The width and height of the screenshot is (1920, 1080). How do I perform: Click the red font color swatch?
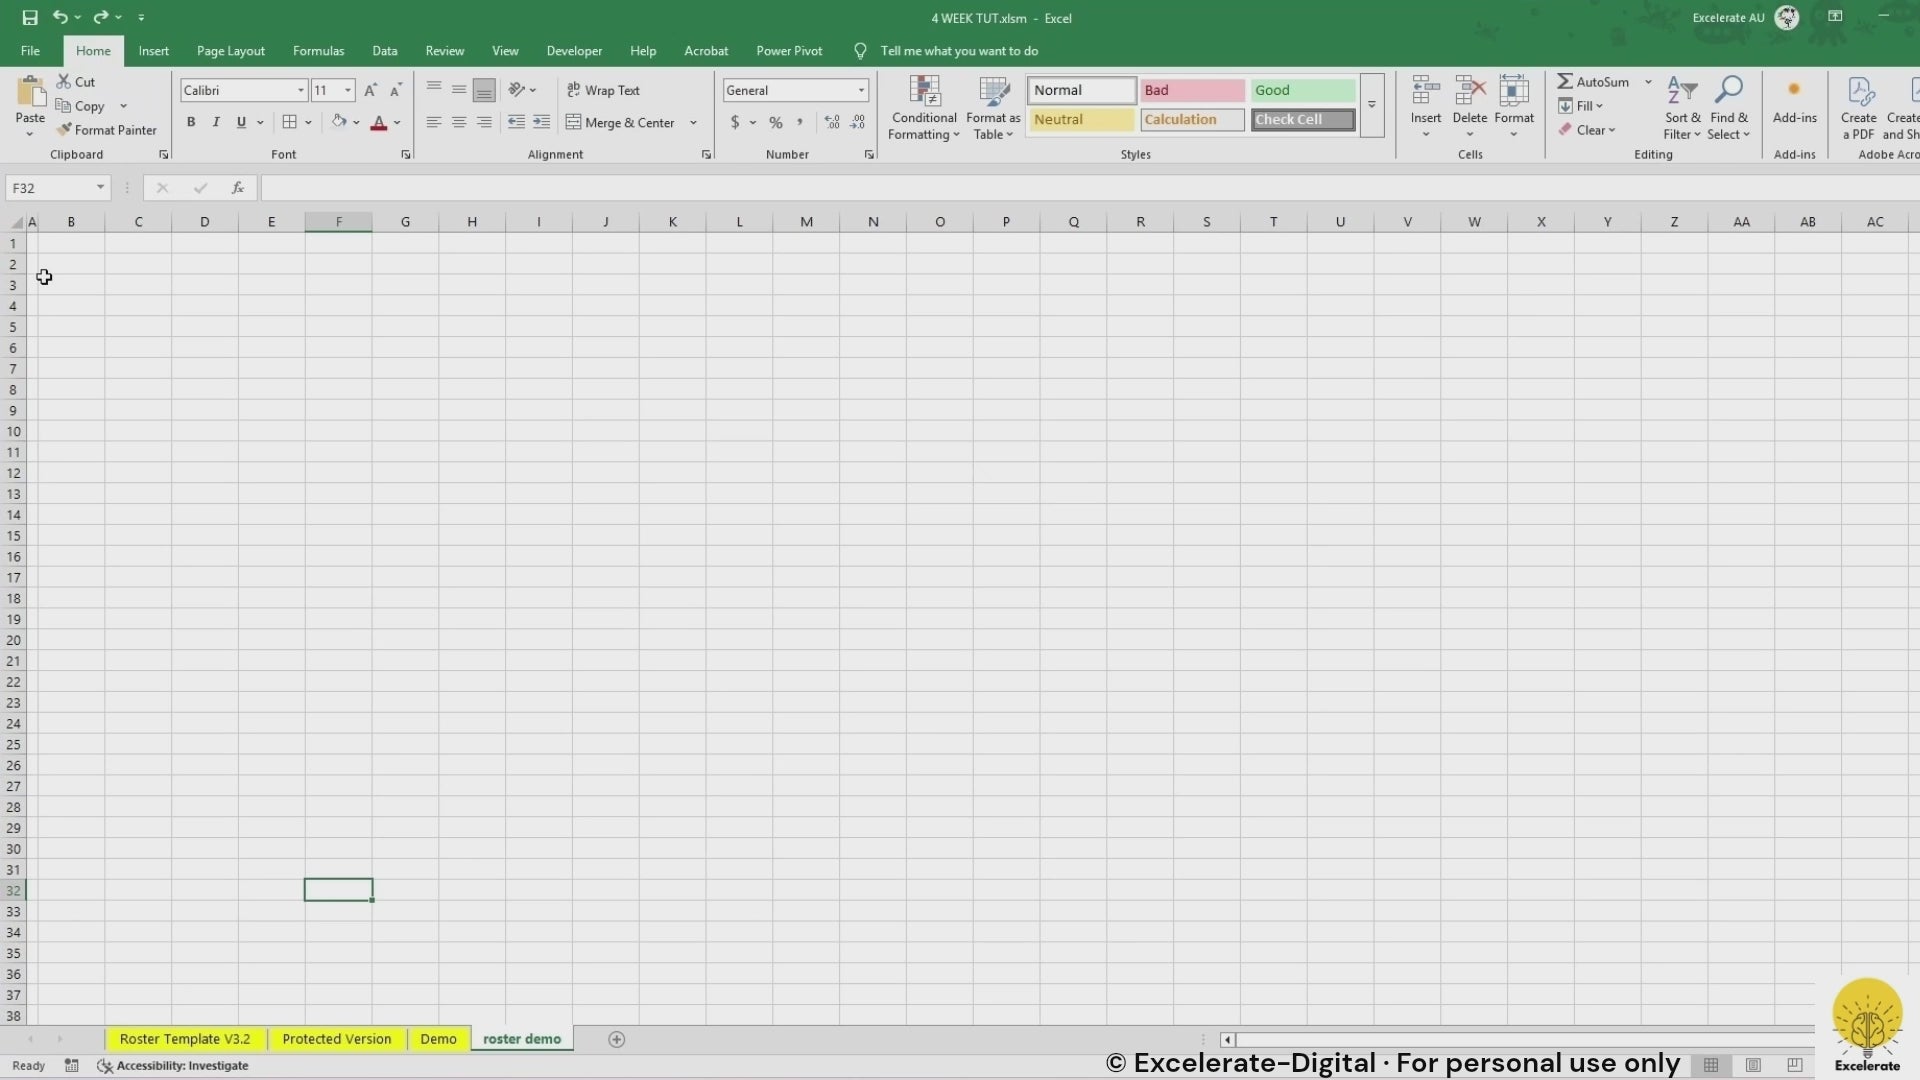tap(379, 123)
